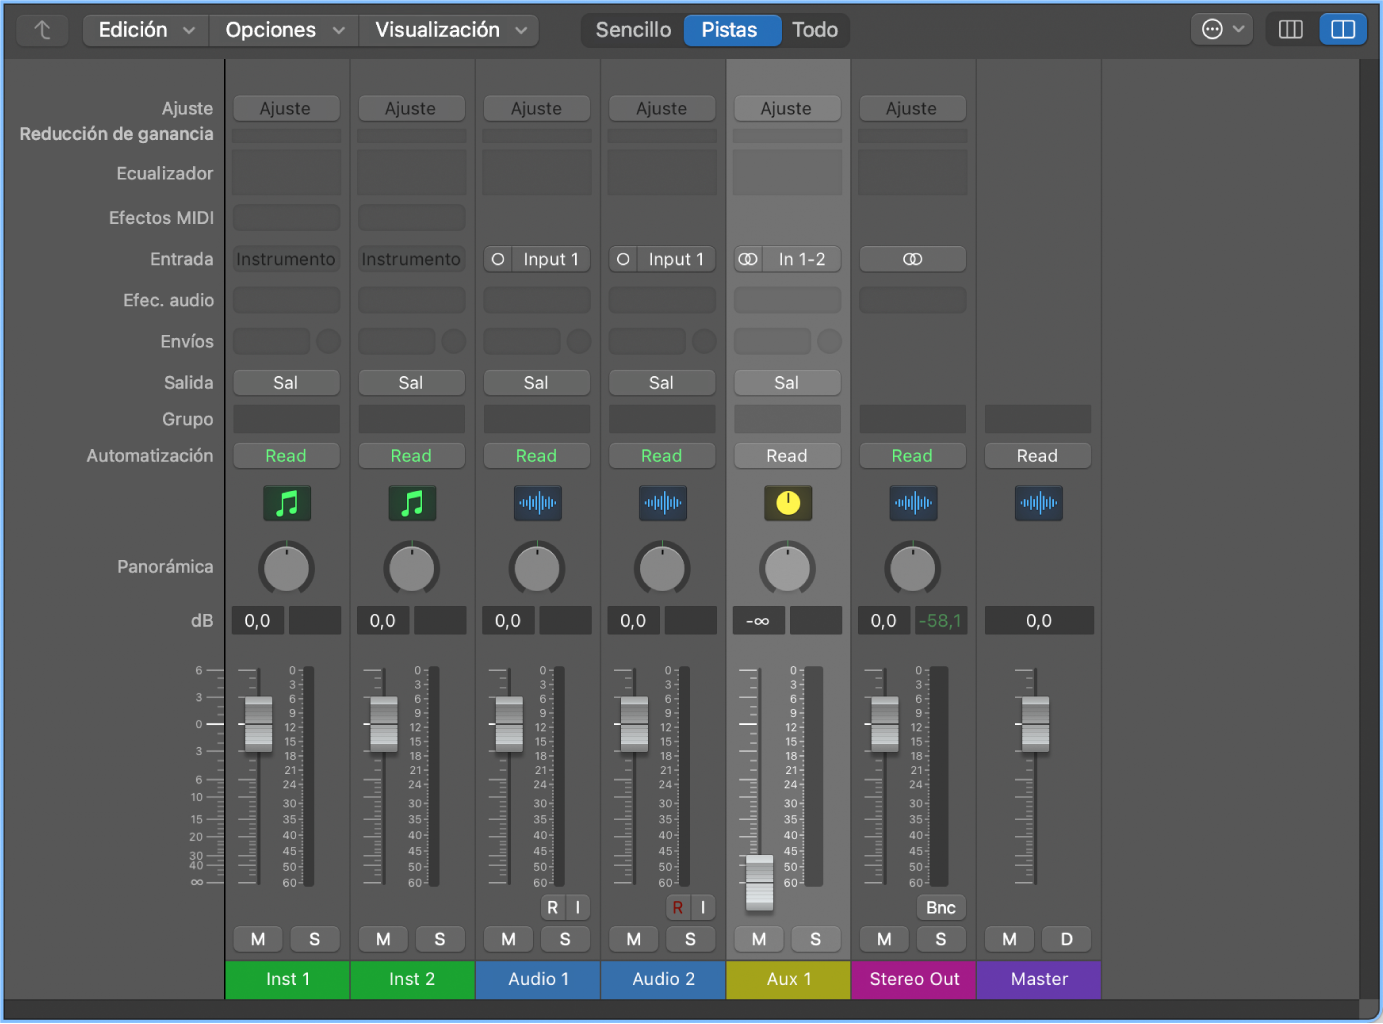Viewport: 1383px width, 1024px height.
Task: Switch to the Sencillo mixer view
Action: [x=633, y=30]
